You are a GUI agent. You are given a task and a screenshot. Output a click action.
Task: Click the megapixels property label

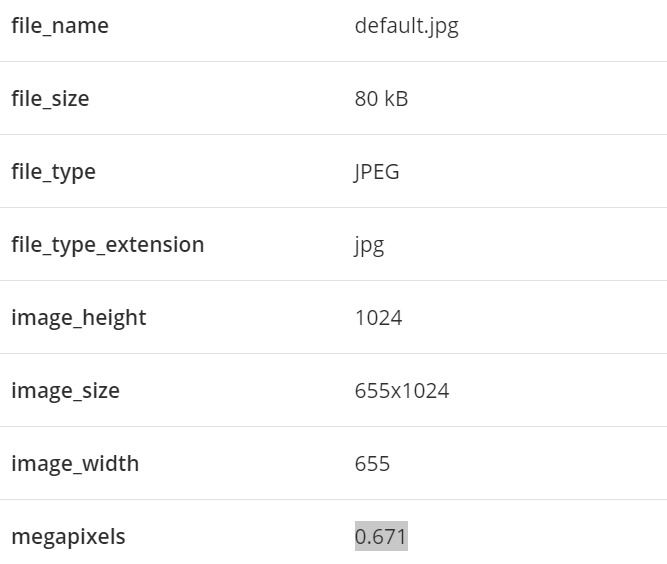point(68,537)
